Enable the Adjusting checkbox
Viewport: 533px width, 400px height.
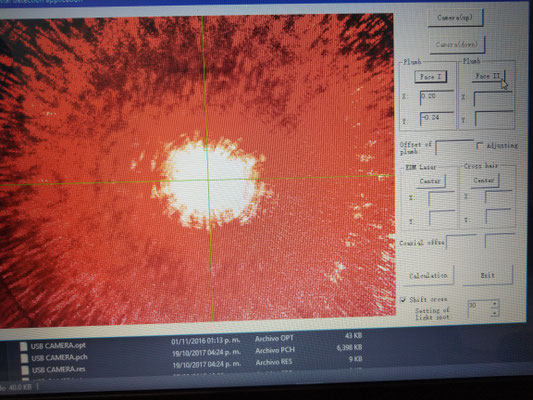click(479, 145)
